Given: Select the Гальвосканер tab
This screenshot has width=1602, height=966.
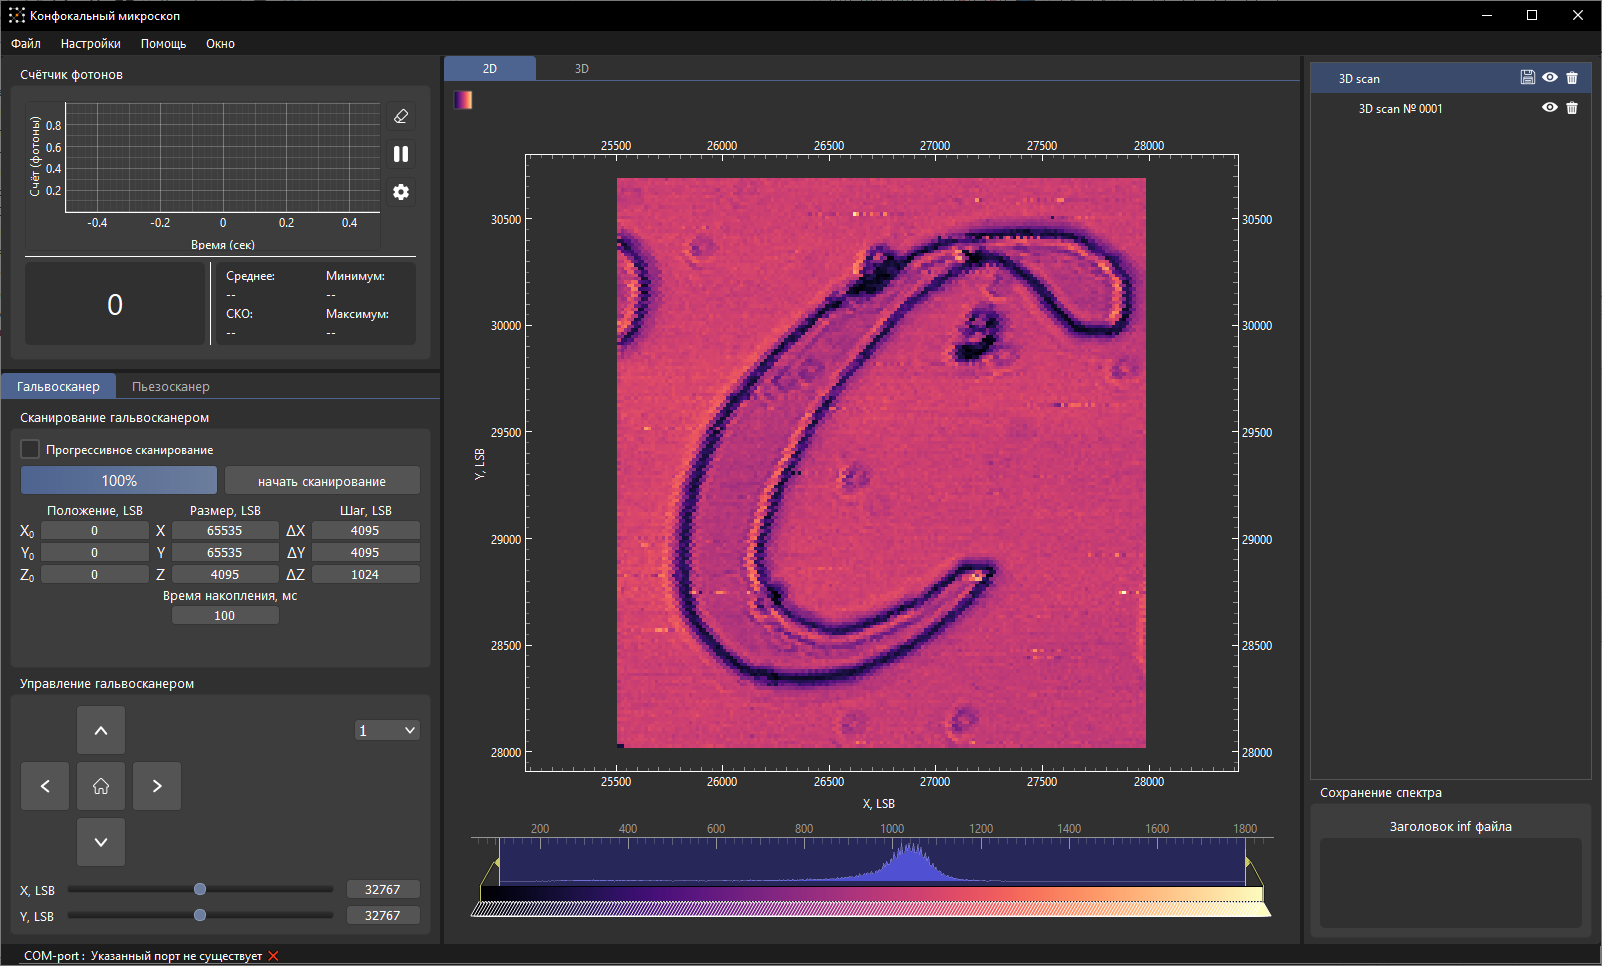Looking at the screenshot, I should coord(58,386).
